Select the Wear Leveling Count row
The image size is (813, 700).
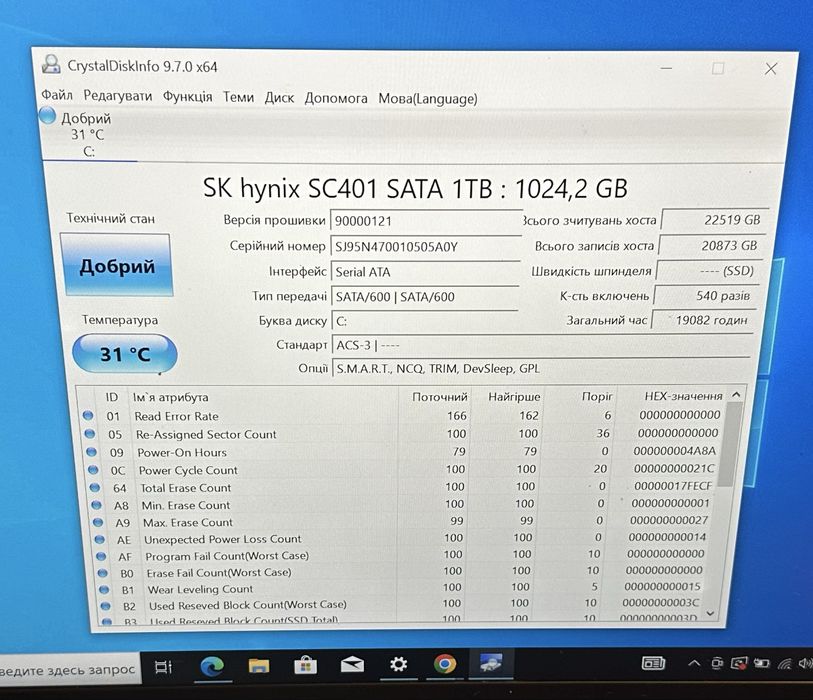[x=403, y=588]
